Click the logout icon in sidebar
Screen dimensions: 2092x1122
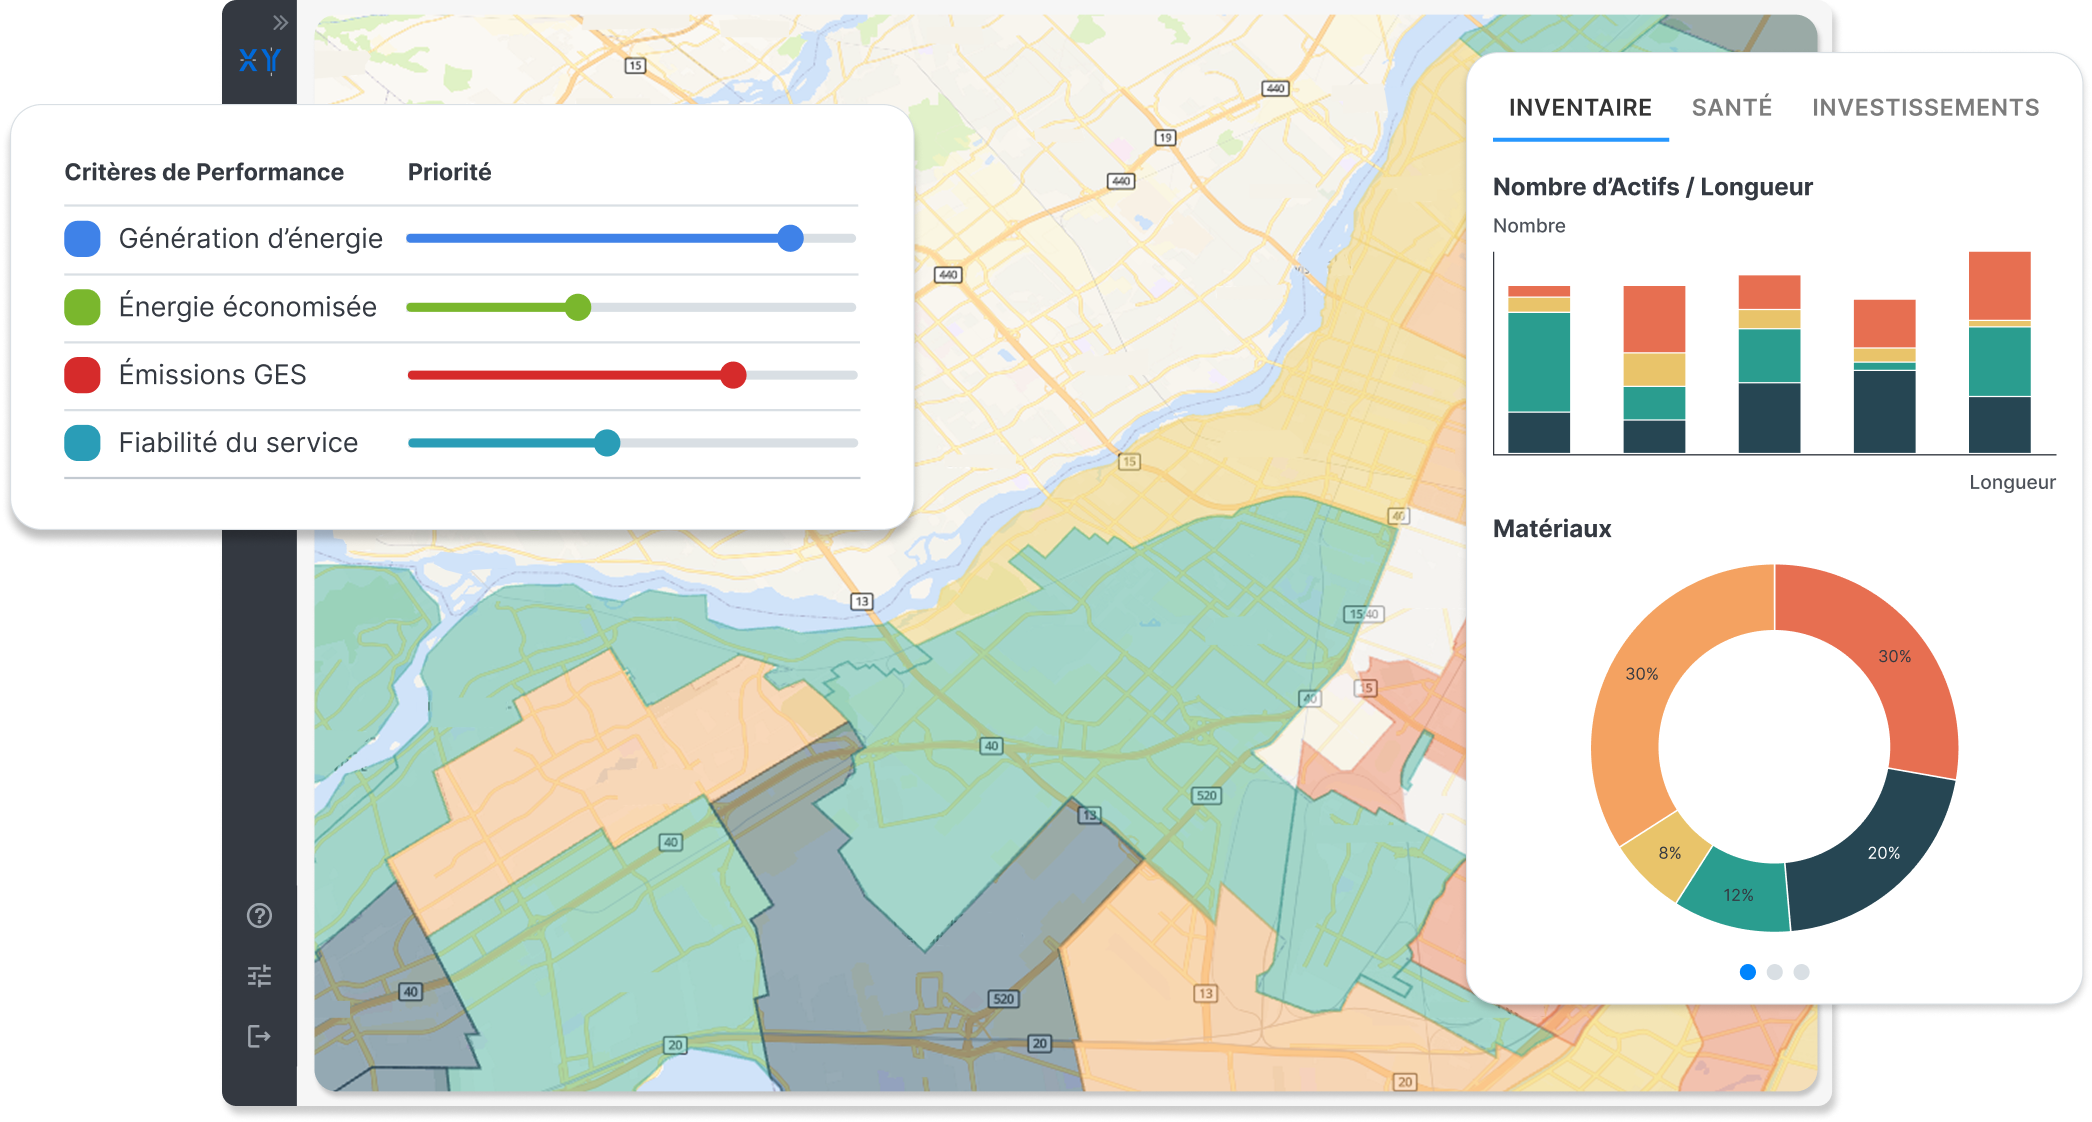click(x=259, y=1036)
